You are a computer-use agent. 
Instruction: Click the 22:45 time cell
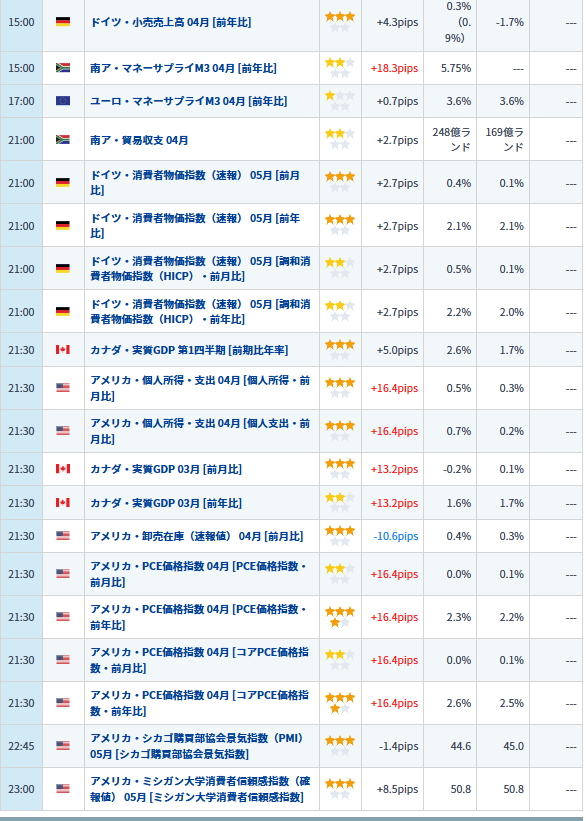[21, 746]
